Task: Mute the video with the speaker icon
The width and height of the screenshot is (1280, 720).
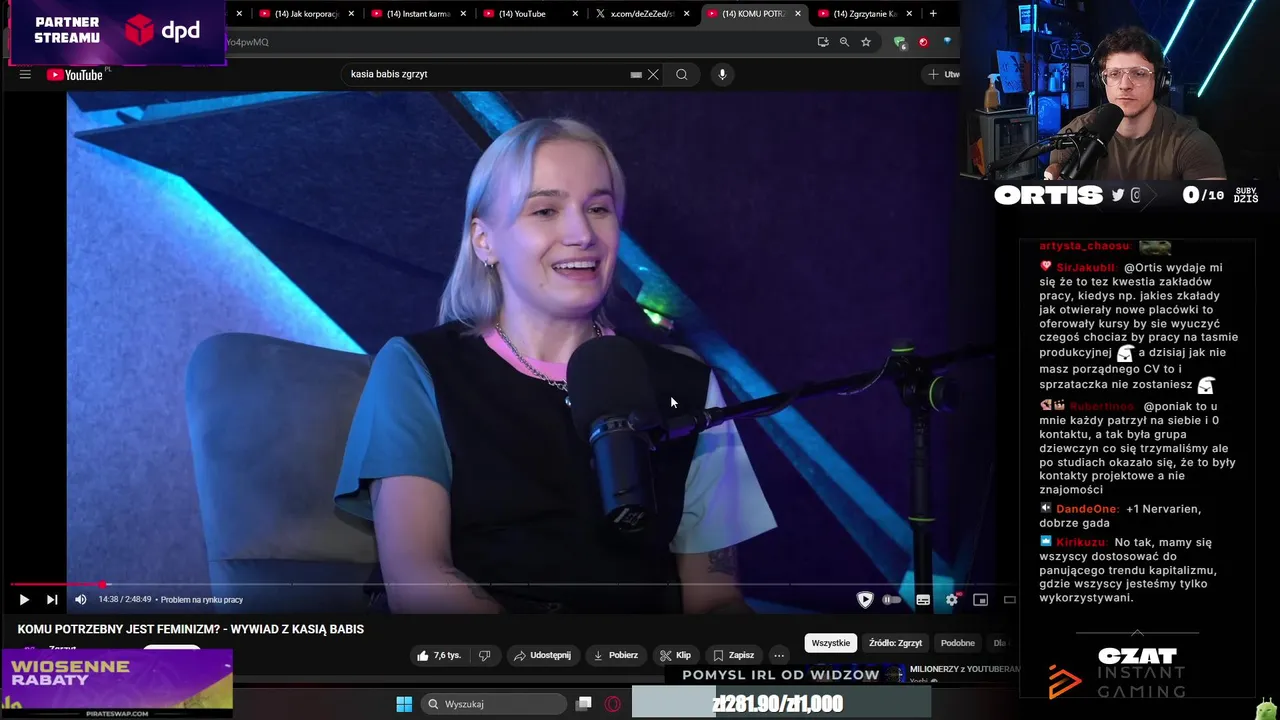Action: [x=81, y=600]
